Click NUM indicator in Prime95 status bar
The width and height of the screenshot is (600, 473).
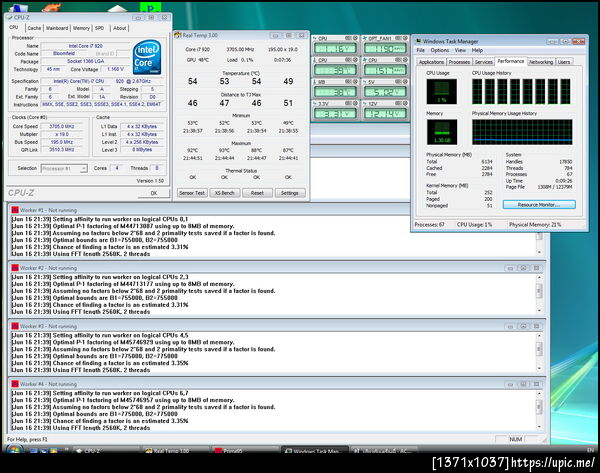click(x=515, y=439)
